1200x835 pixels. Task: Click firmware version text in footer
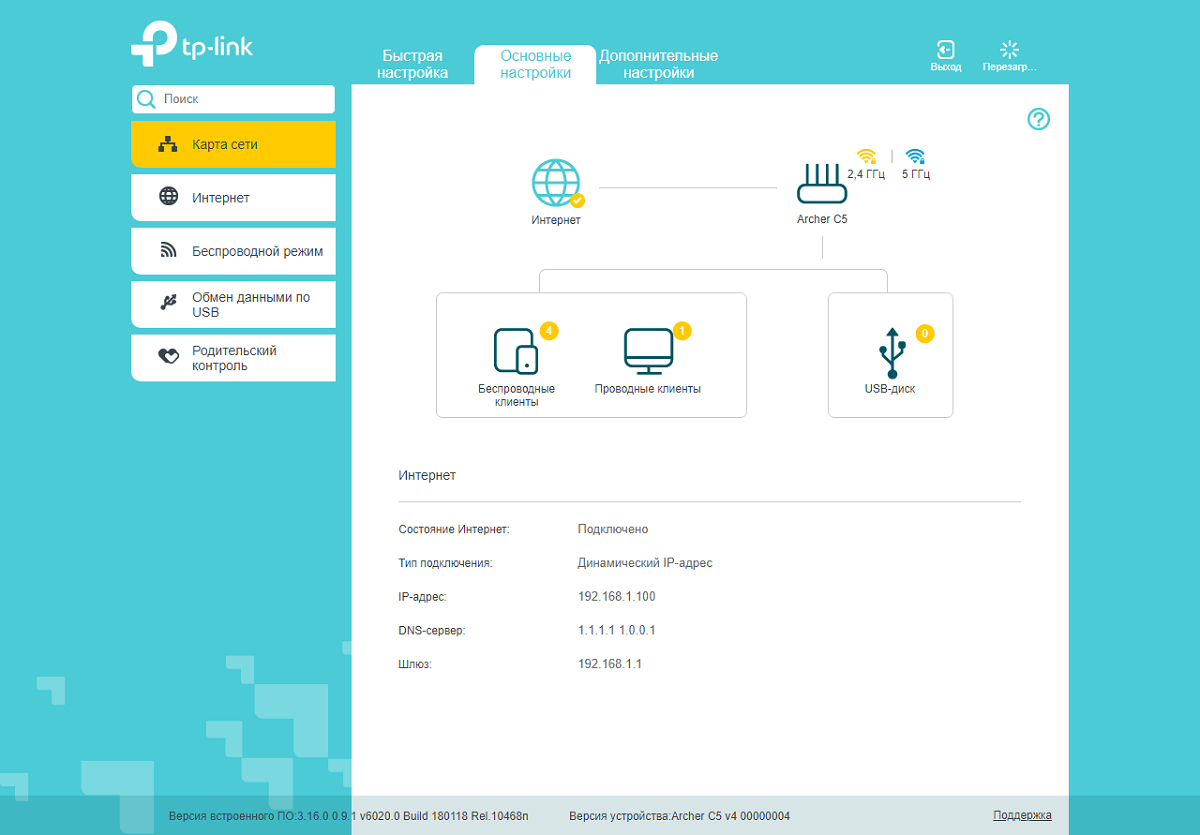click(x=348, y=816)
